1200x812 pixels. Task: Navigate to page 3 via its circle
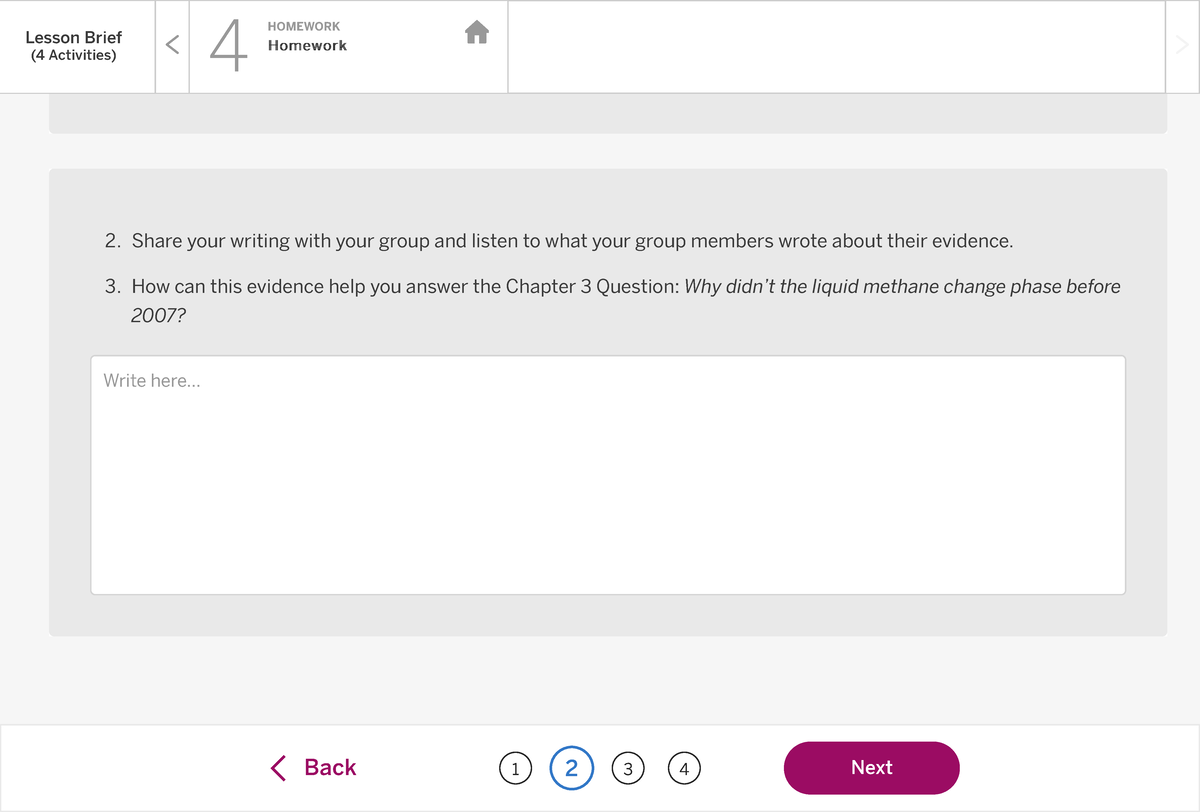[x=628, y=768]
